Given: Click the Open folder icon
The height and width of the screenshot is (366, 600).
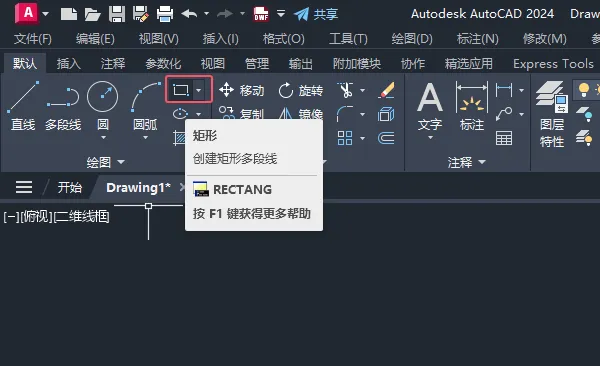Looking at the screenshot, I should point(93,14).
